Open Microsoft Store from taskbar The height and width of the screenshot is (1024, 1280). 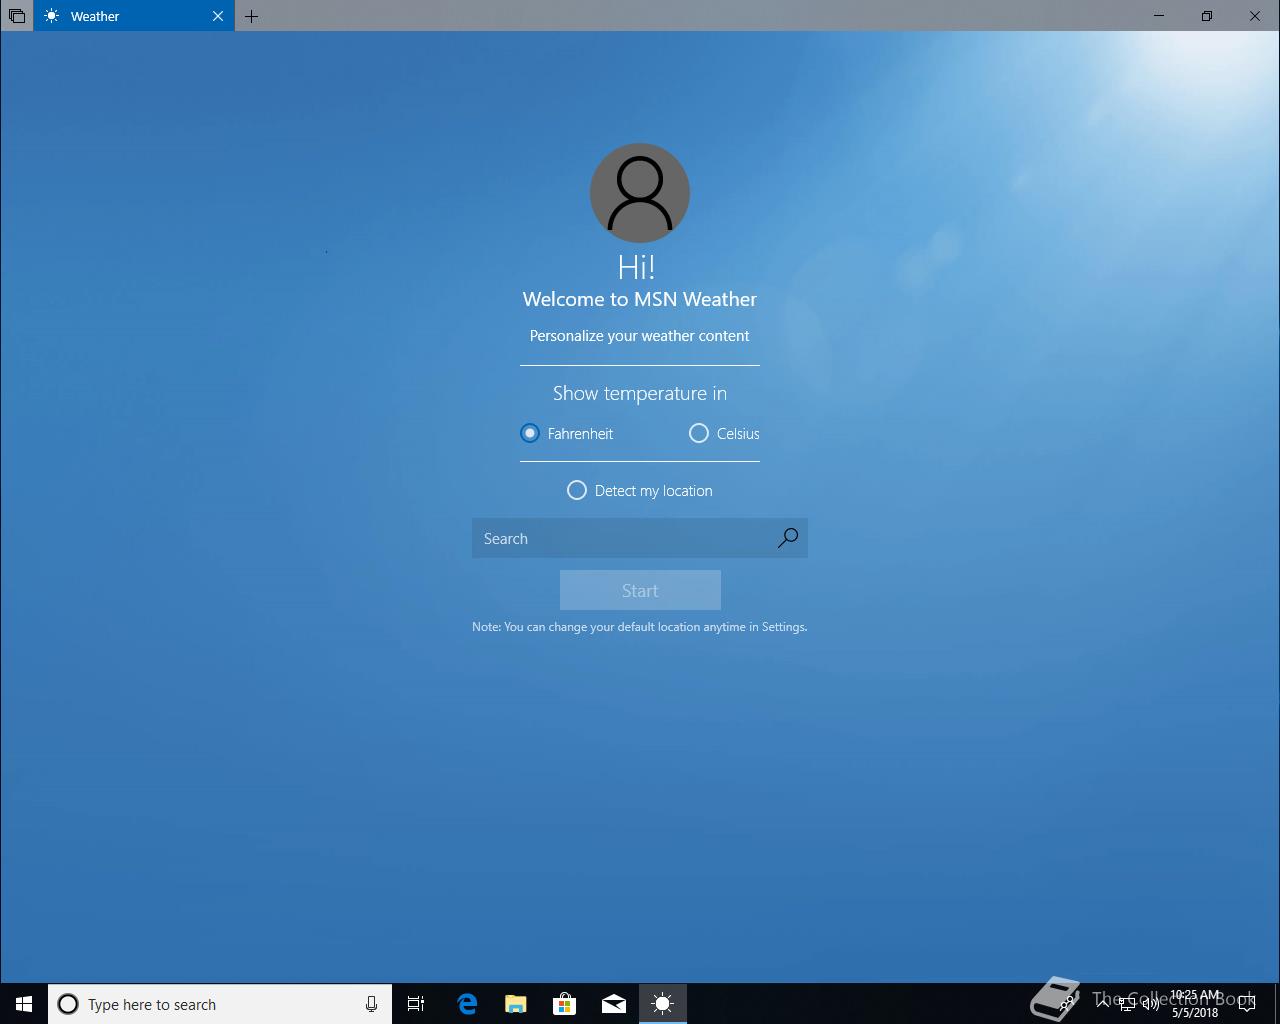(x=565, y=1004)
